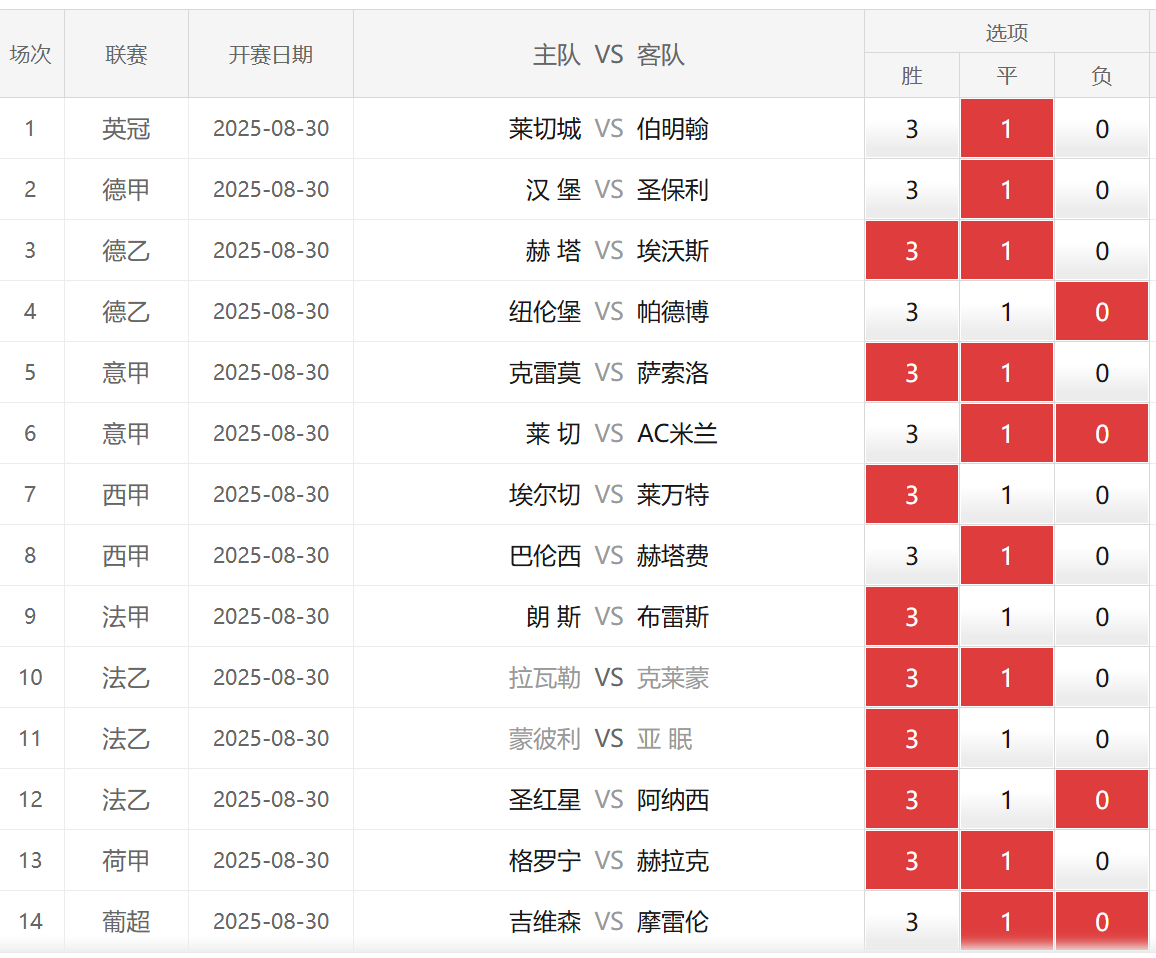Deselect win option 3 for 格罗宁 vs 赫拉克
1156x958 pixels.
tap(912, 861)
